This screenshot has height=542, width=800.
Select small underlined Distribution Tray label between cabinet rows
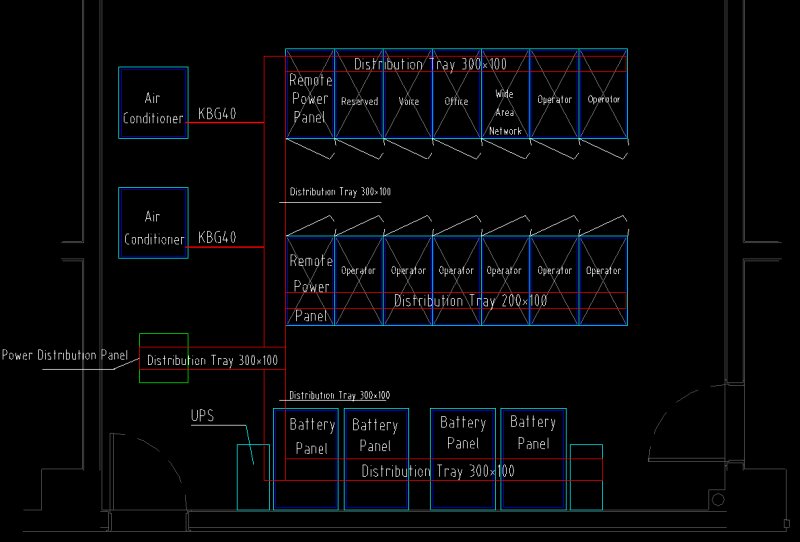click(x=340, y=192)
